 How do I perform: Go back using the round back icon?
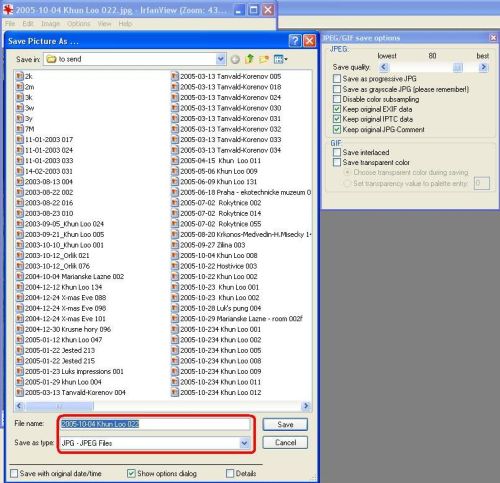235,59
